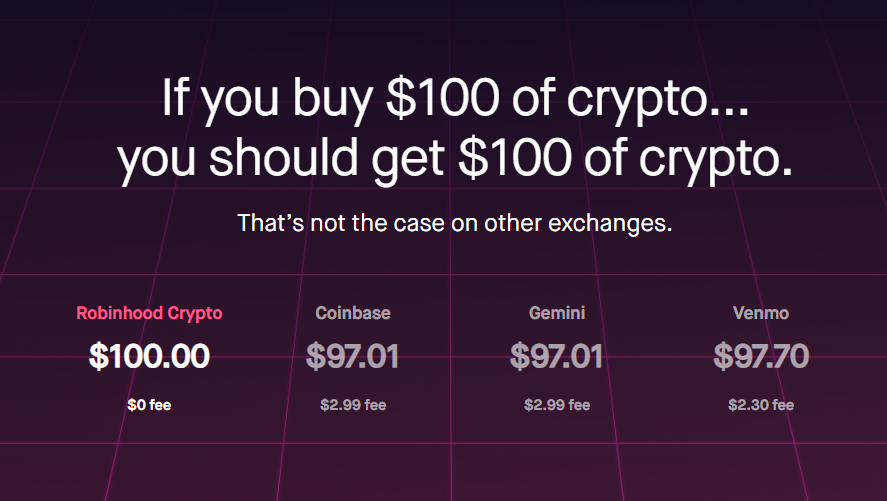The image size is (887, 501).
Task: Click the $97.70 Venmo amount
Action: tap(761, 356)
